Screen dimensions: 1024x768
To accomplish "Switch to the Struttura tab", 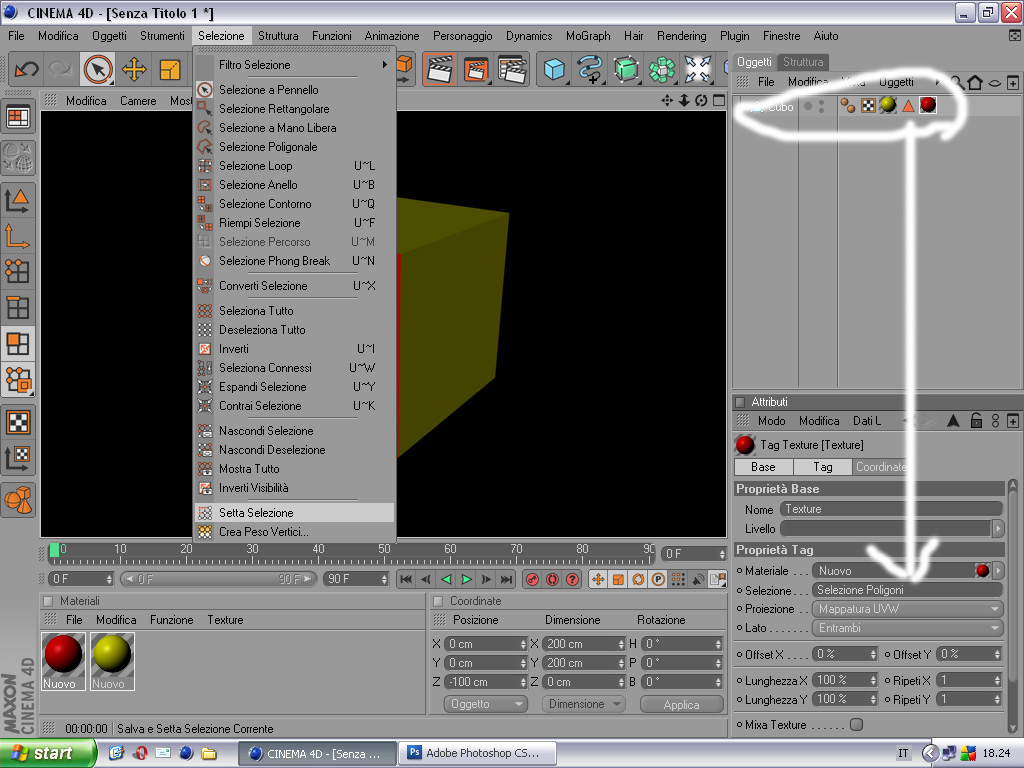I will coord(803,62).
